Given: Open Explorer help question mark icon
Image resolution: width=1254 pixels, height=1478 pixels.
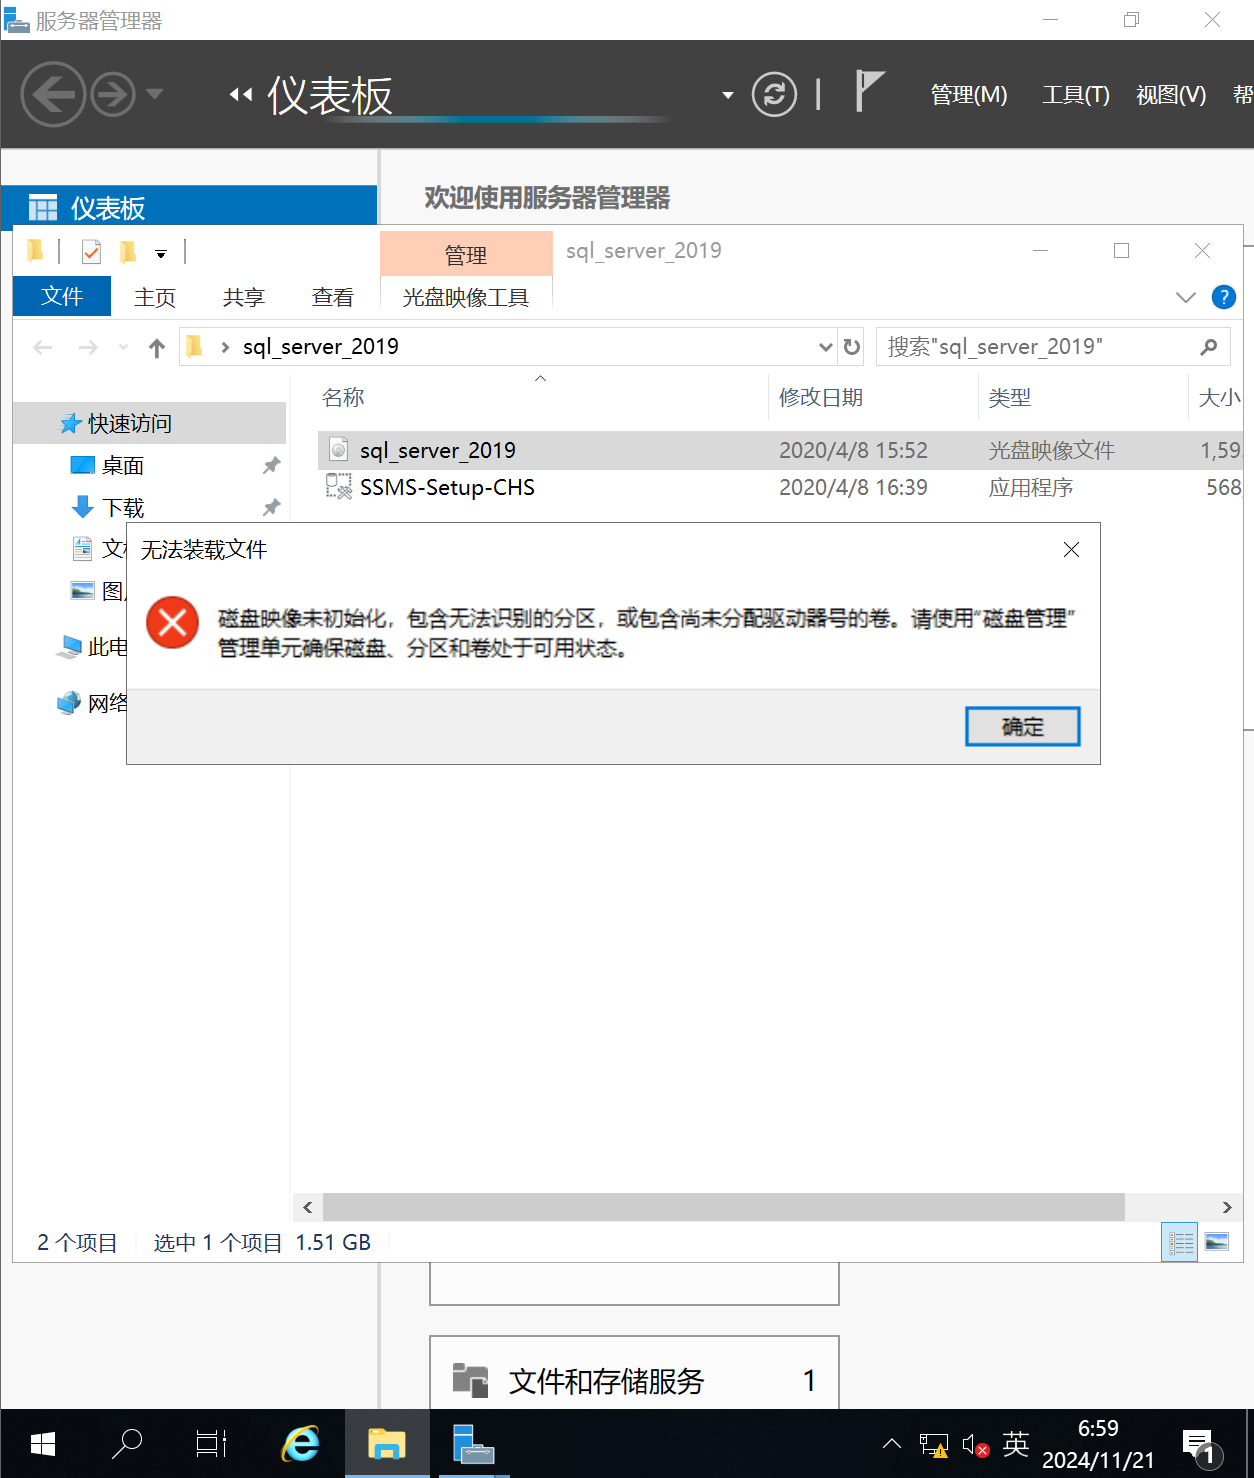Looking at the screenshot, I should click(1223, 297).
